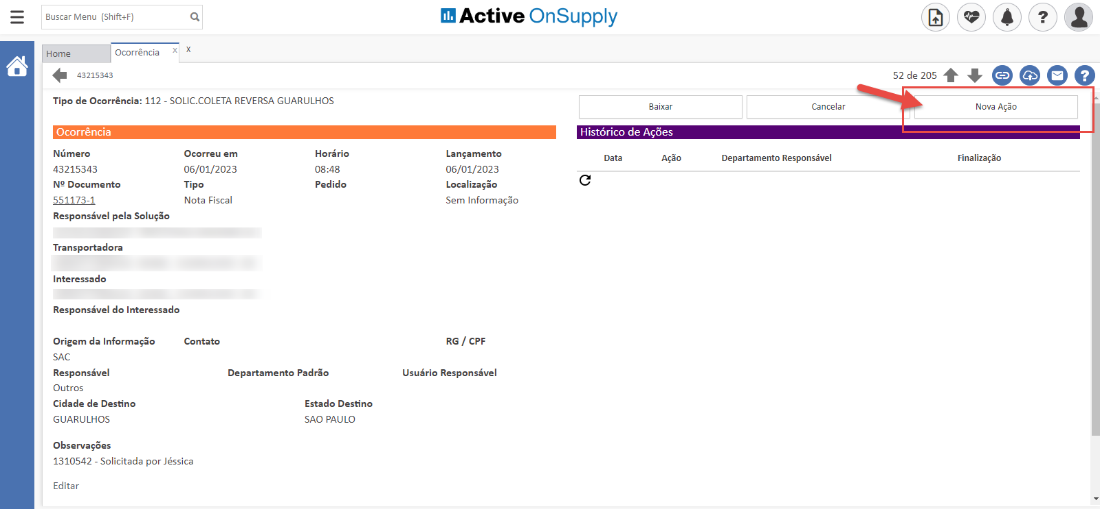The width and height of the screenshot is (1100, 509).
Task: Click the blue link chain icon
Action: pyautogui.click(x=1002, y=75)
